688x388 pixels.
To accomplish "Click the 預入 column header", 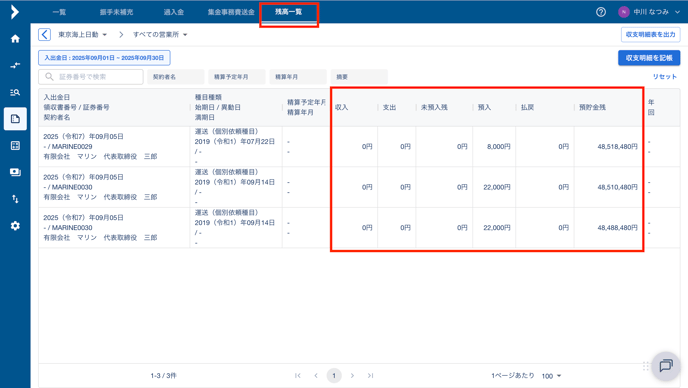I will [x=484, y=107].
